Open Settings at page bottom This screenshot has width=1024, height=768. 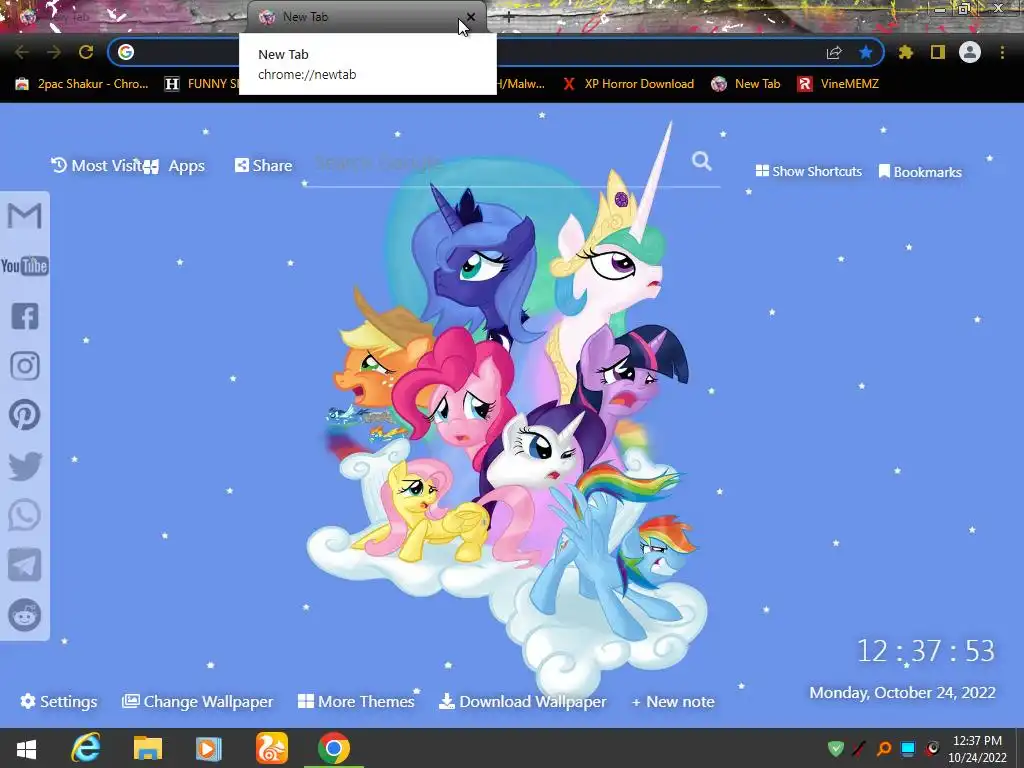pos(59,701)
